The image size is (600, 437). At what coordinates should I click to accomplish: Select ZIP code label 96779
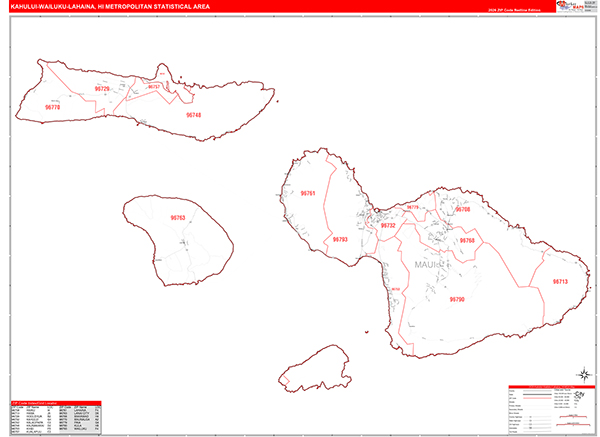[412, 207]
